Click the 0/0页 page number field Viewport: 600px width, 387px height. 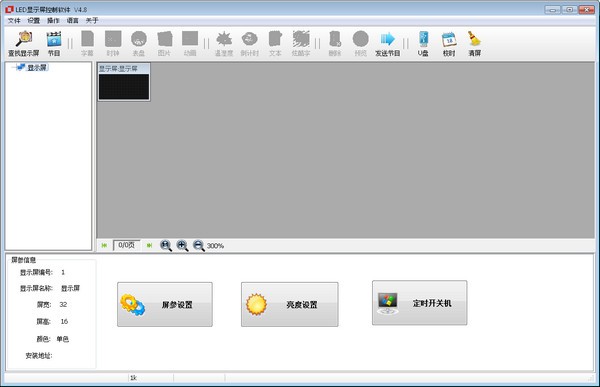[x=127, y=245]
